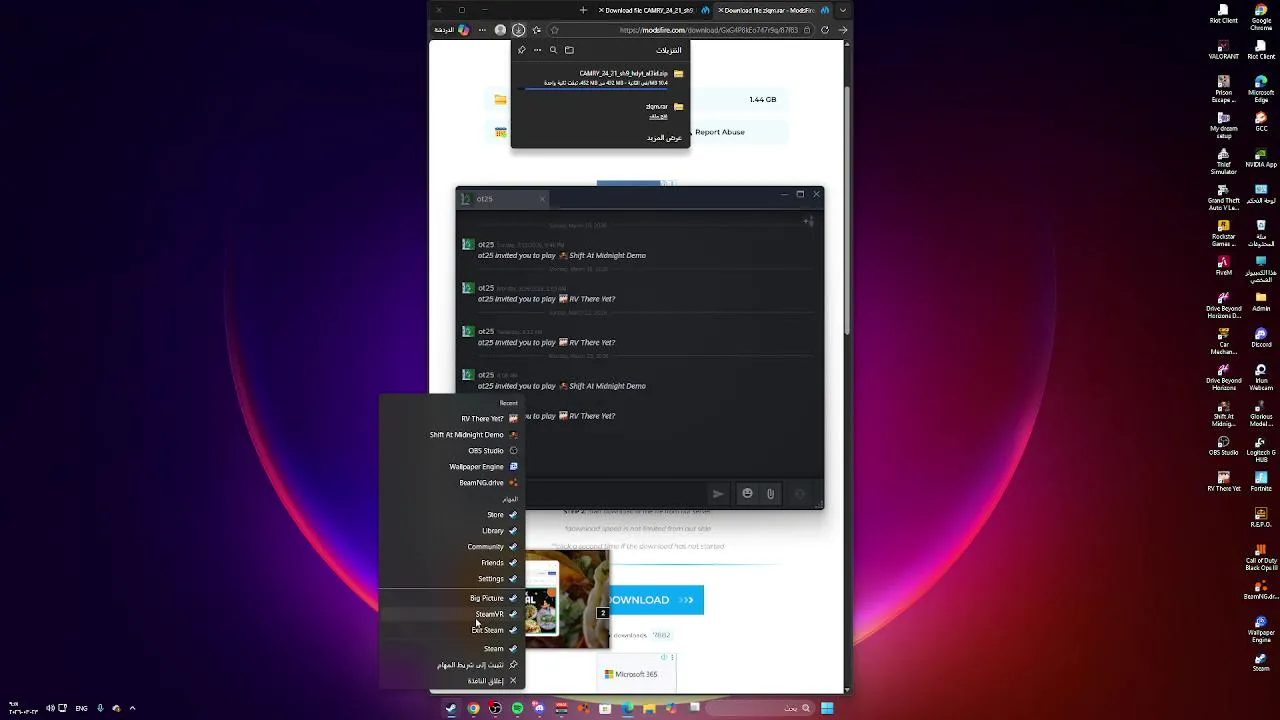
Task: Click the blue DOWNLOAD button
Action: point(655,600)
